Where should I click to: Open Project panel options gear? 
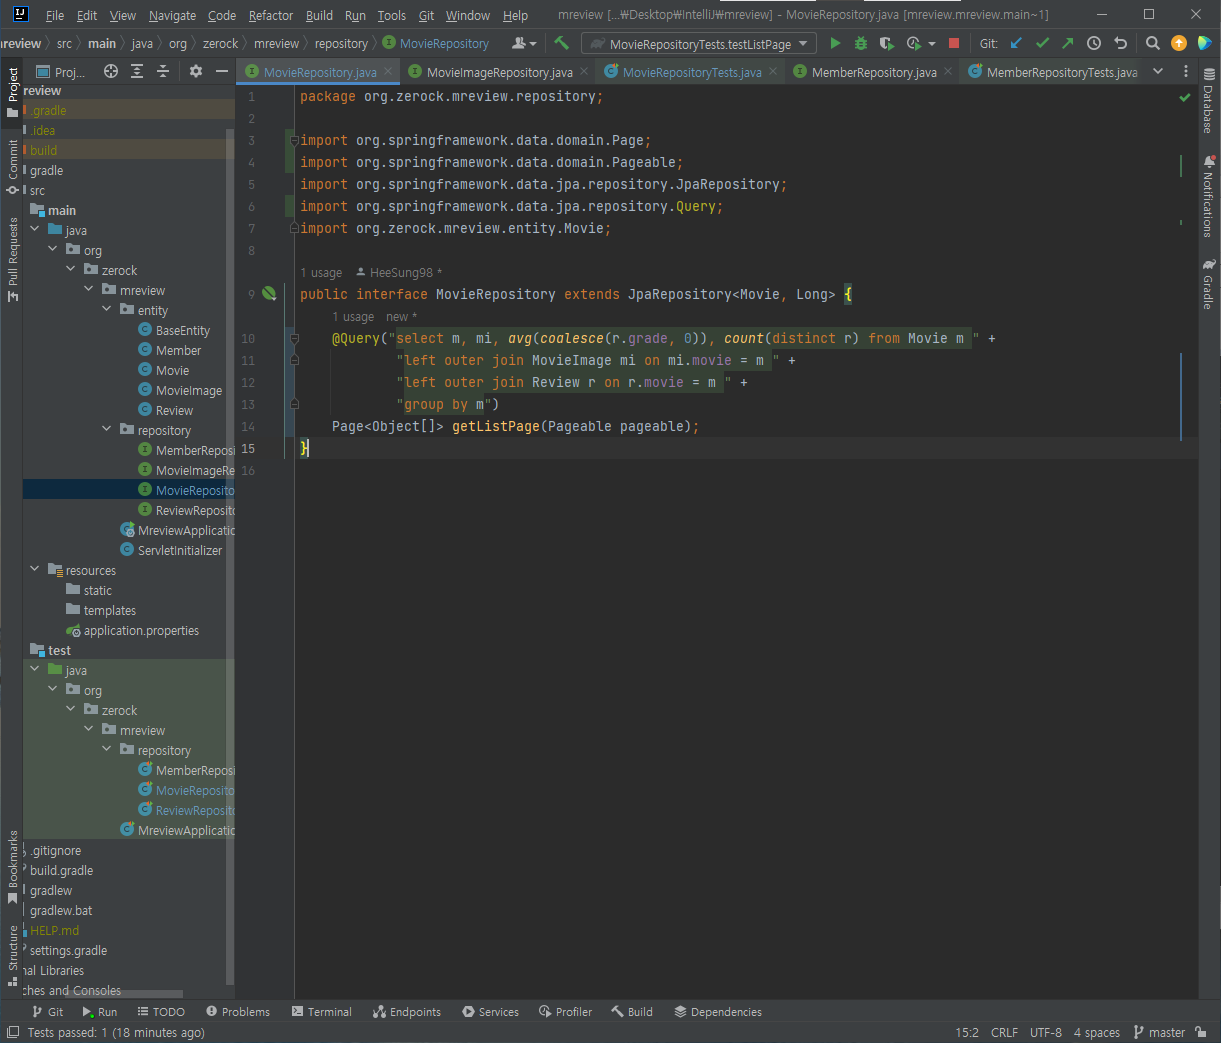click(x=196, y=71)
